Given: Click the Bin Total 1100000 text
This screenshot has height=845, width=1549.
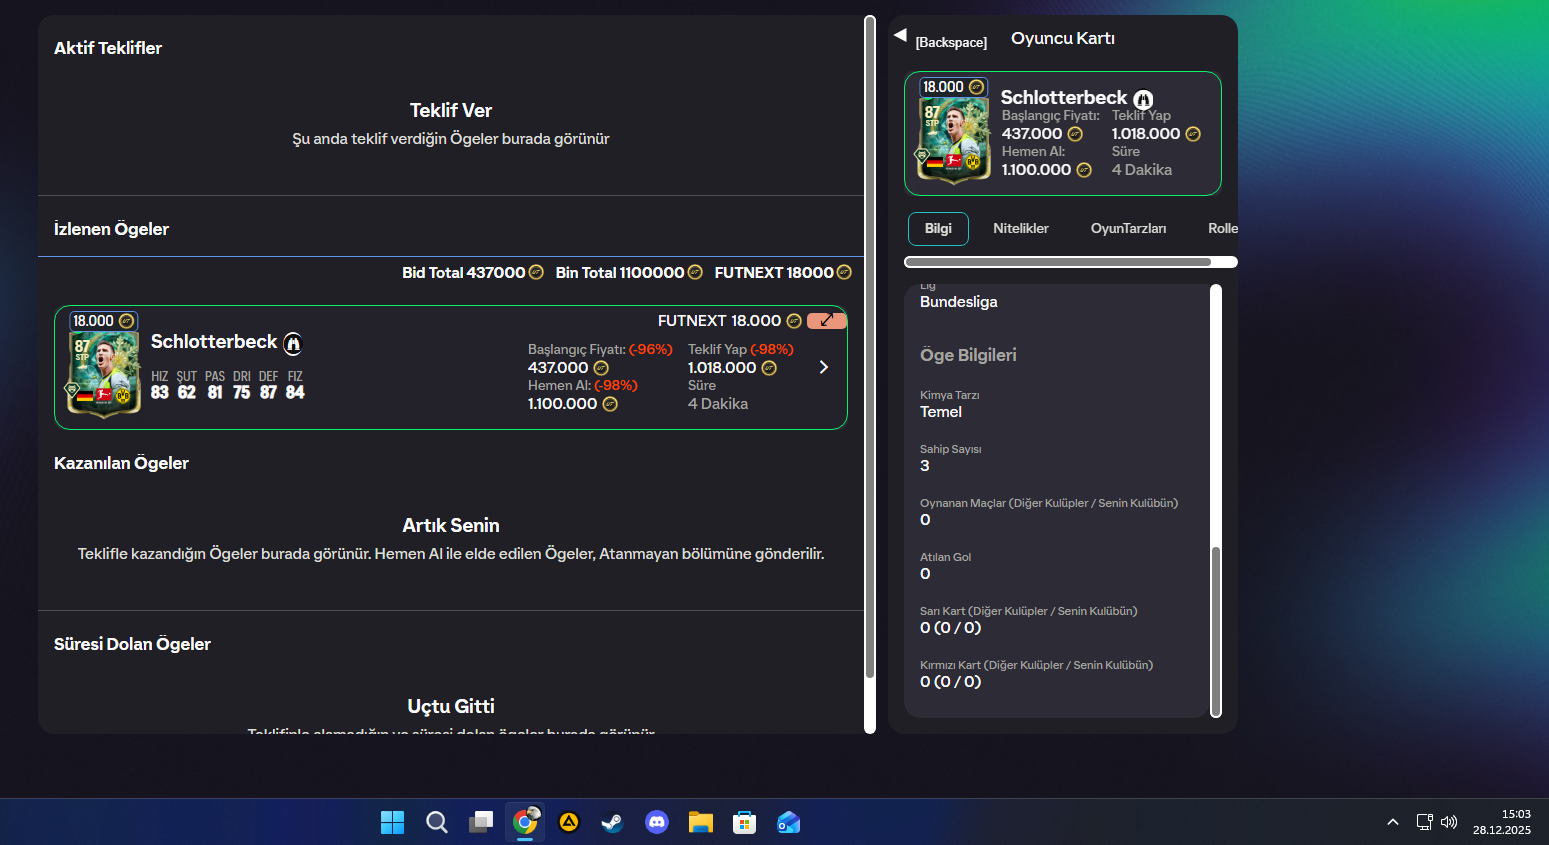Looking at the screenshot, I should 620,272.
